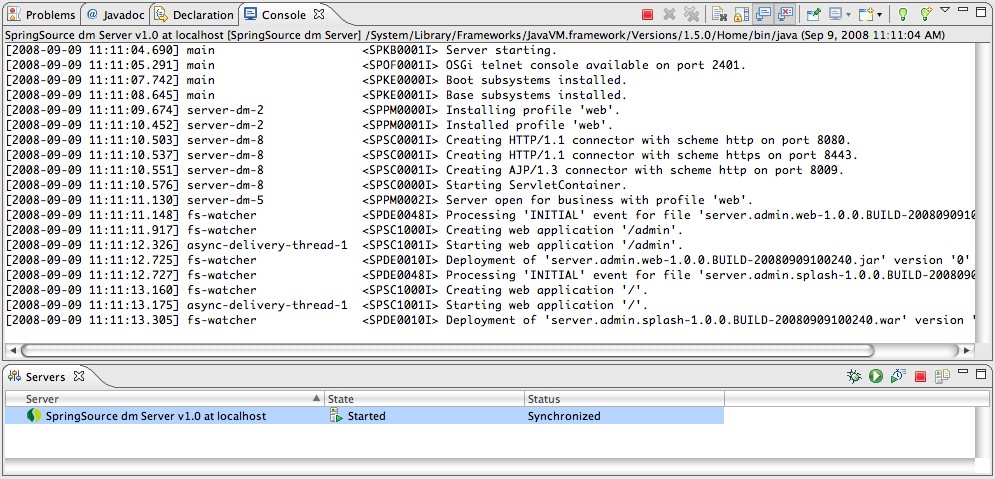This screenshot has height=479, width=995.
Task: Publish to the server
Action: tap(942, 376)
